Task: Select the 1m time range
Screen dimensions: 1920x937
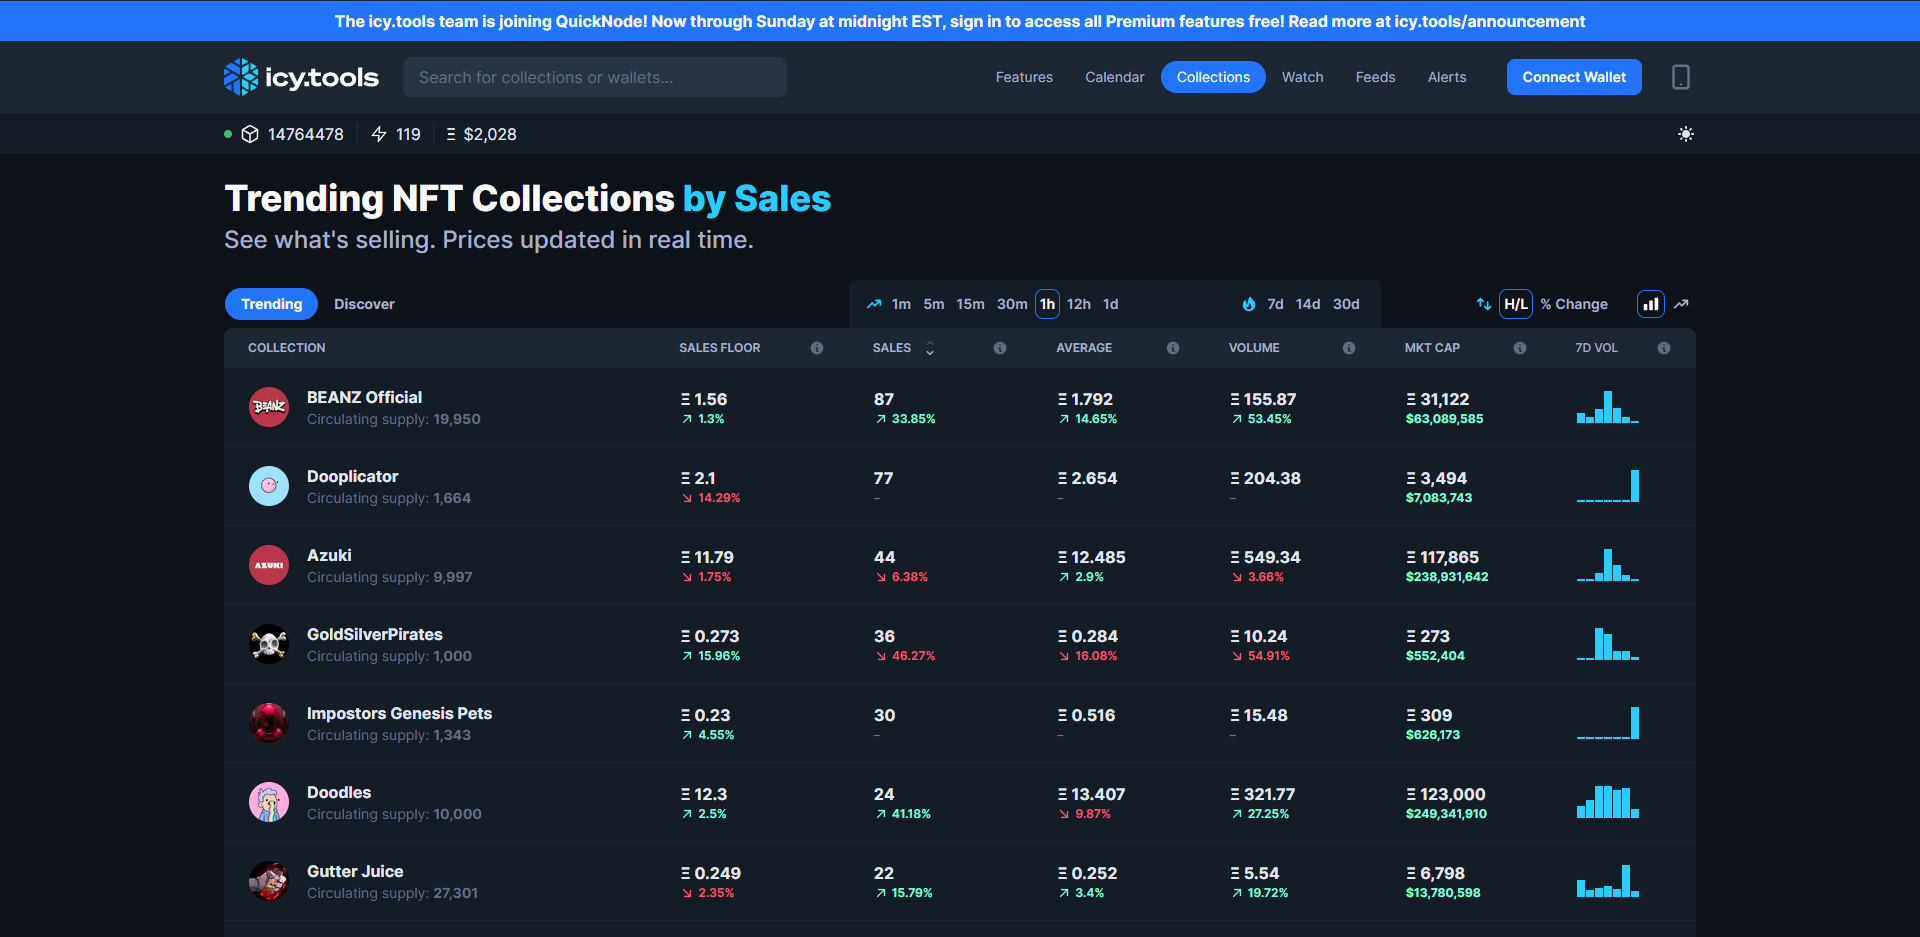Action: coord(901,304)
